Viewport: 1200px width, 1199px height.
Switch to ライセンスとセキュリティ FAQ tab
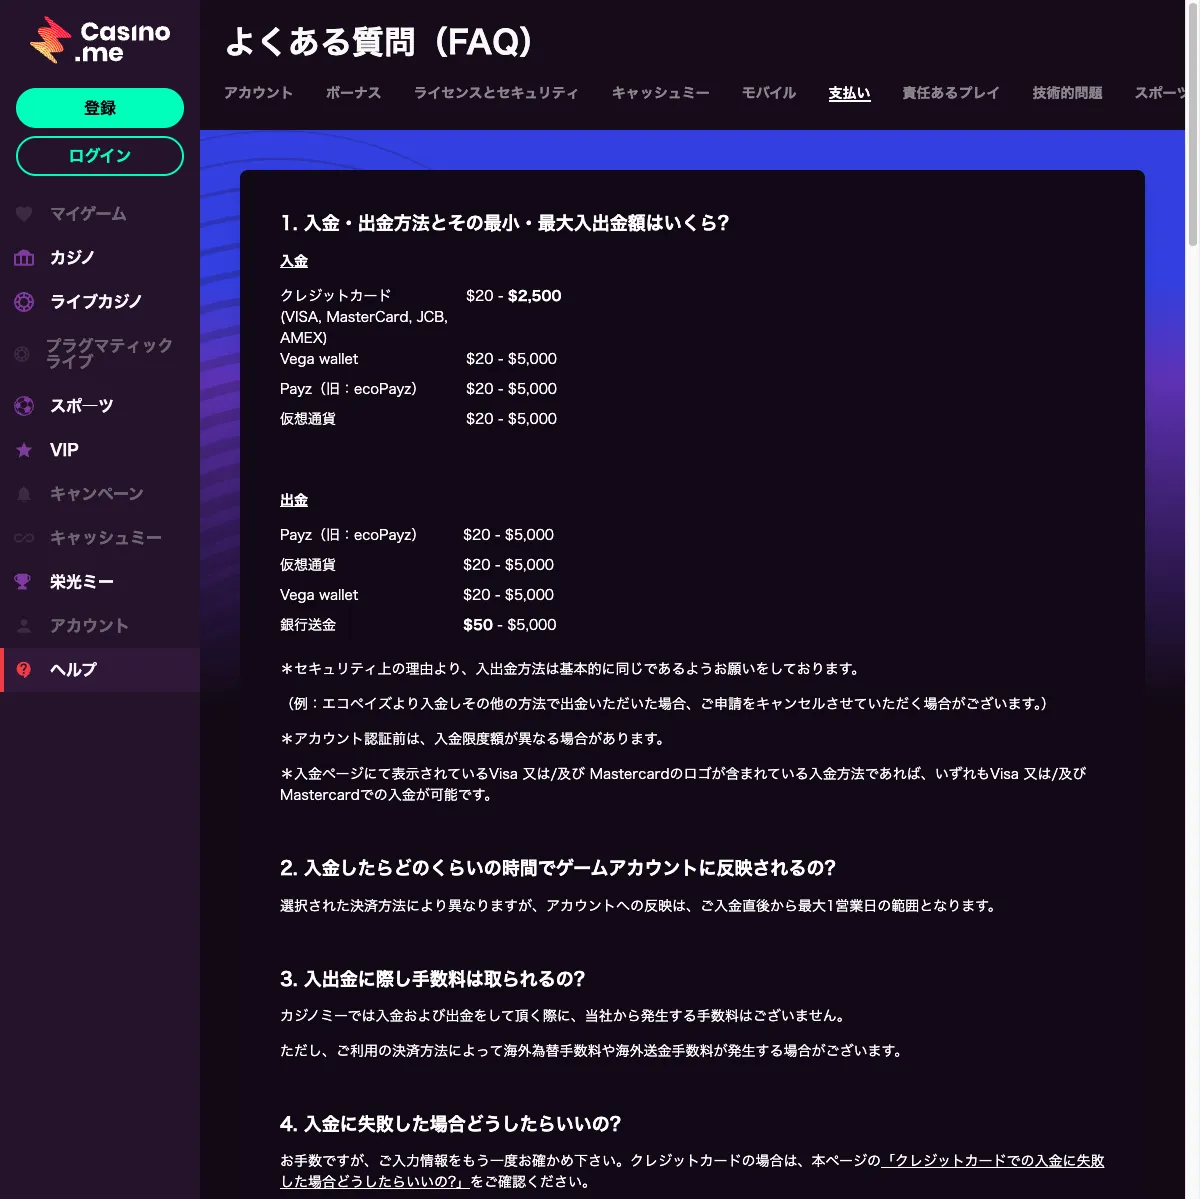[x=496, y=93]
